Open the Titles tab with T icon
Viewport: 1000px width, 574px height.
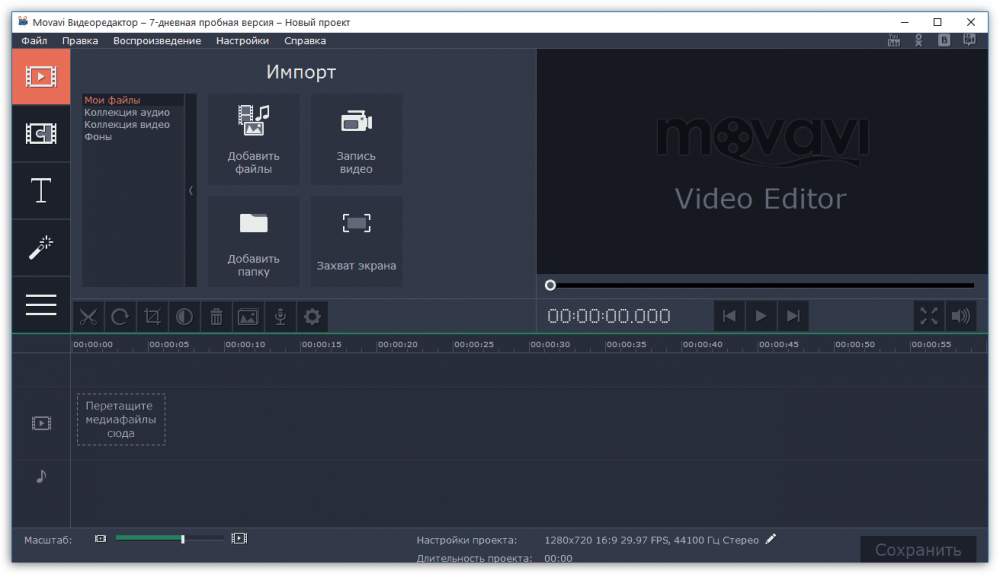coord(41,190)
